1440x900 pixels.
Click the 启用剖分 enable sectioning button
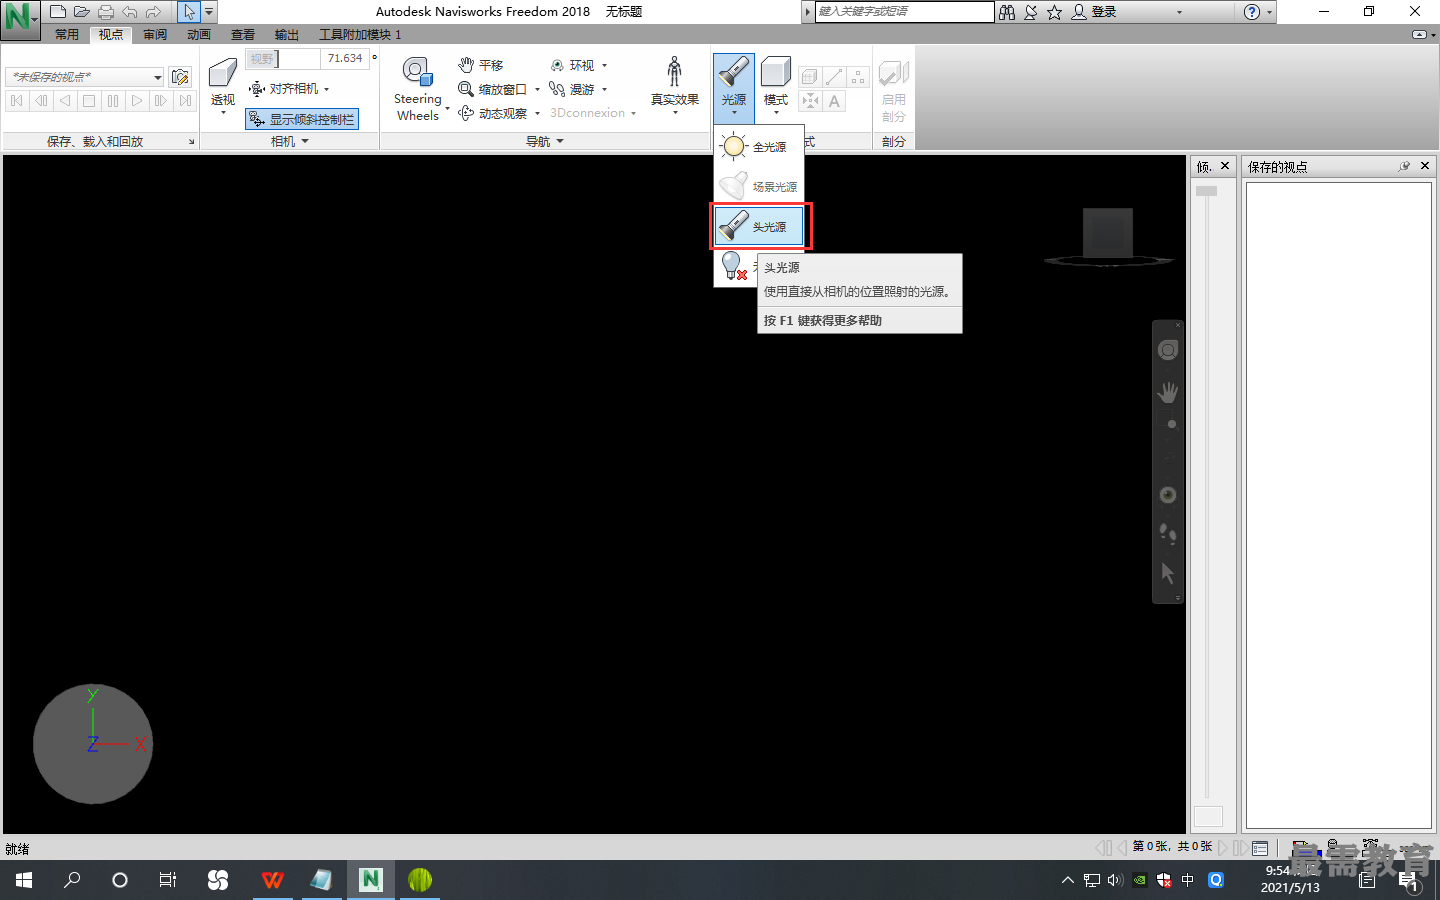[894, 91]
